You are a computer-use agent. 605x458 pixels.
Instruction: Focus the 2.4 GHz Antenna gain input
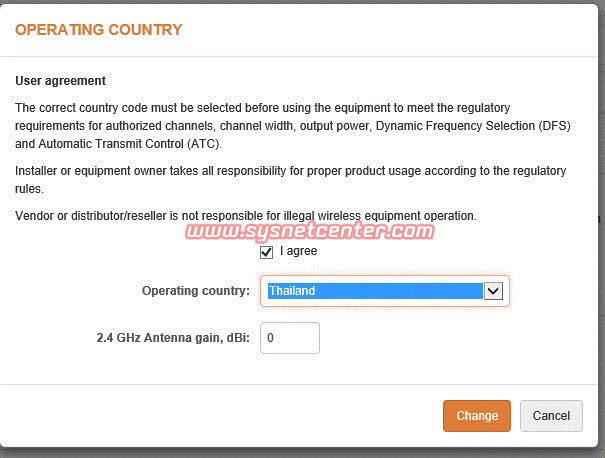290,338
